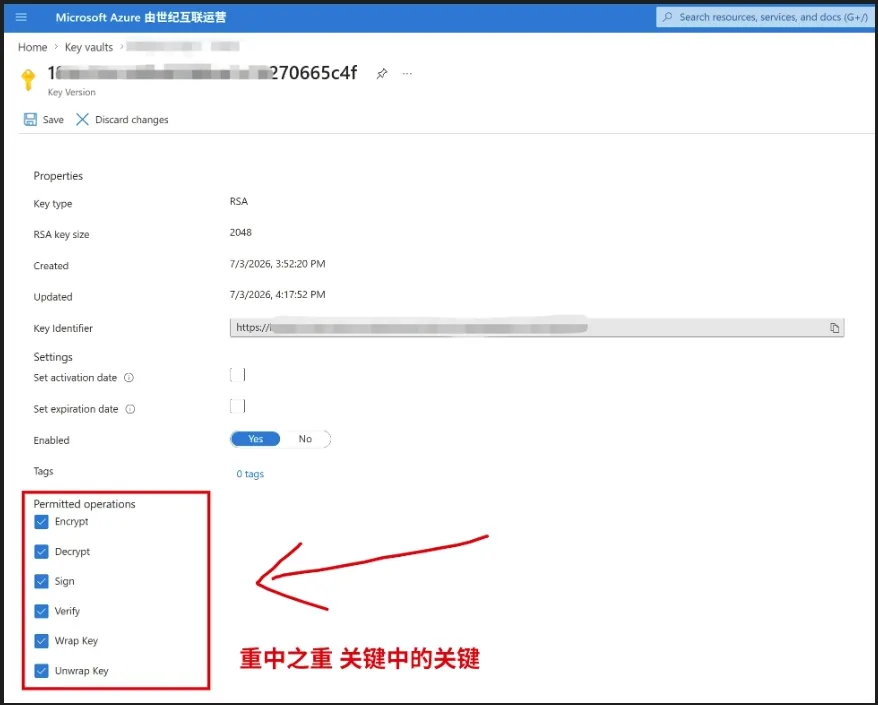The image size is (878, 705).
Task: Uncheck the Verify operation
Action: tap(41, 611)
